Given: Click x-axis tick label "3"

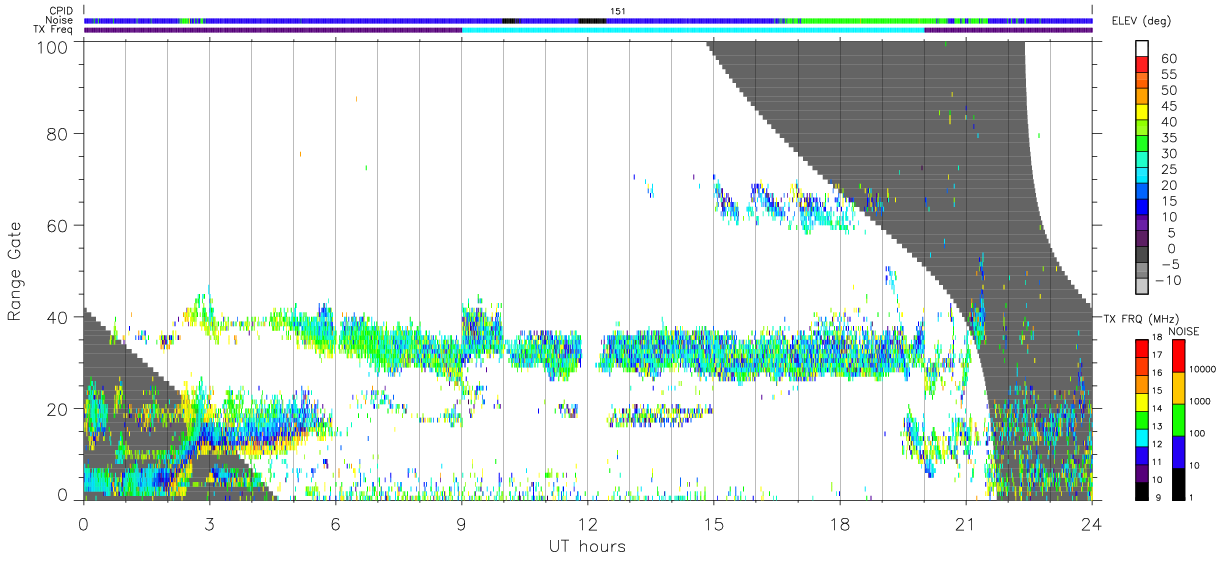Looking at the screenshot, I should pyautogui.click(x=210, y=523).
